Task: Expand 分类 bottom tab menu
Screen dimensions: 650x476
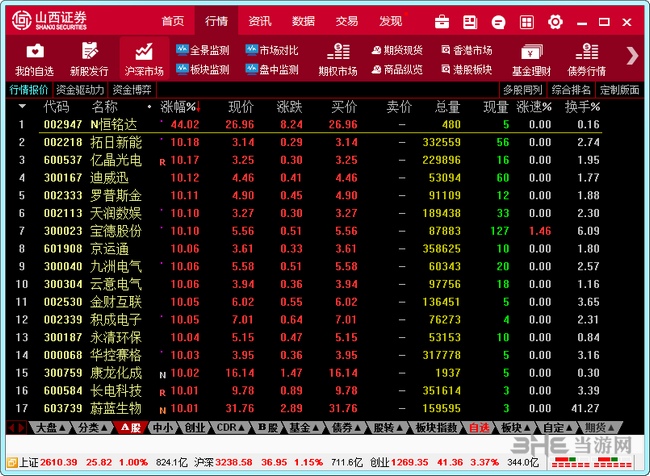Action: click(x=93, y=427)
